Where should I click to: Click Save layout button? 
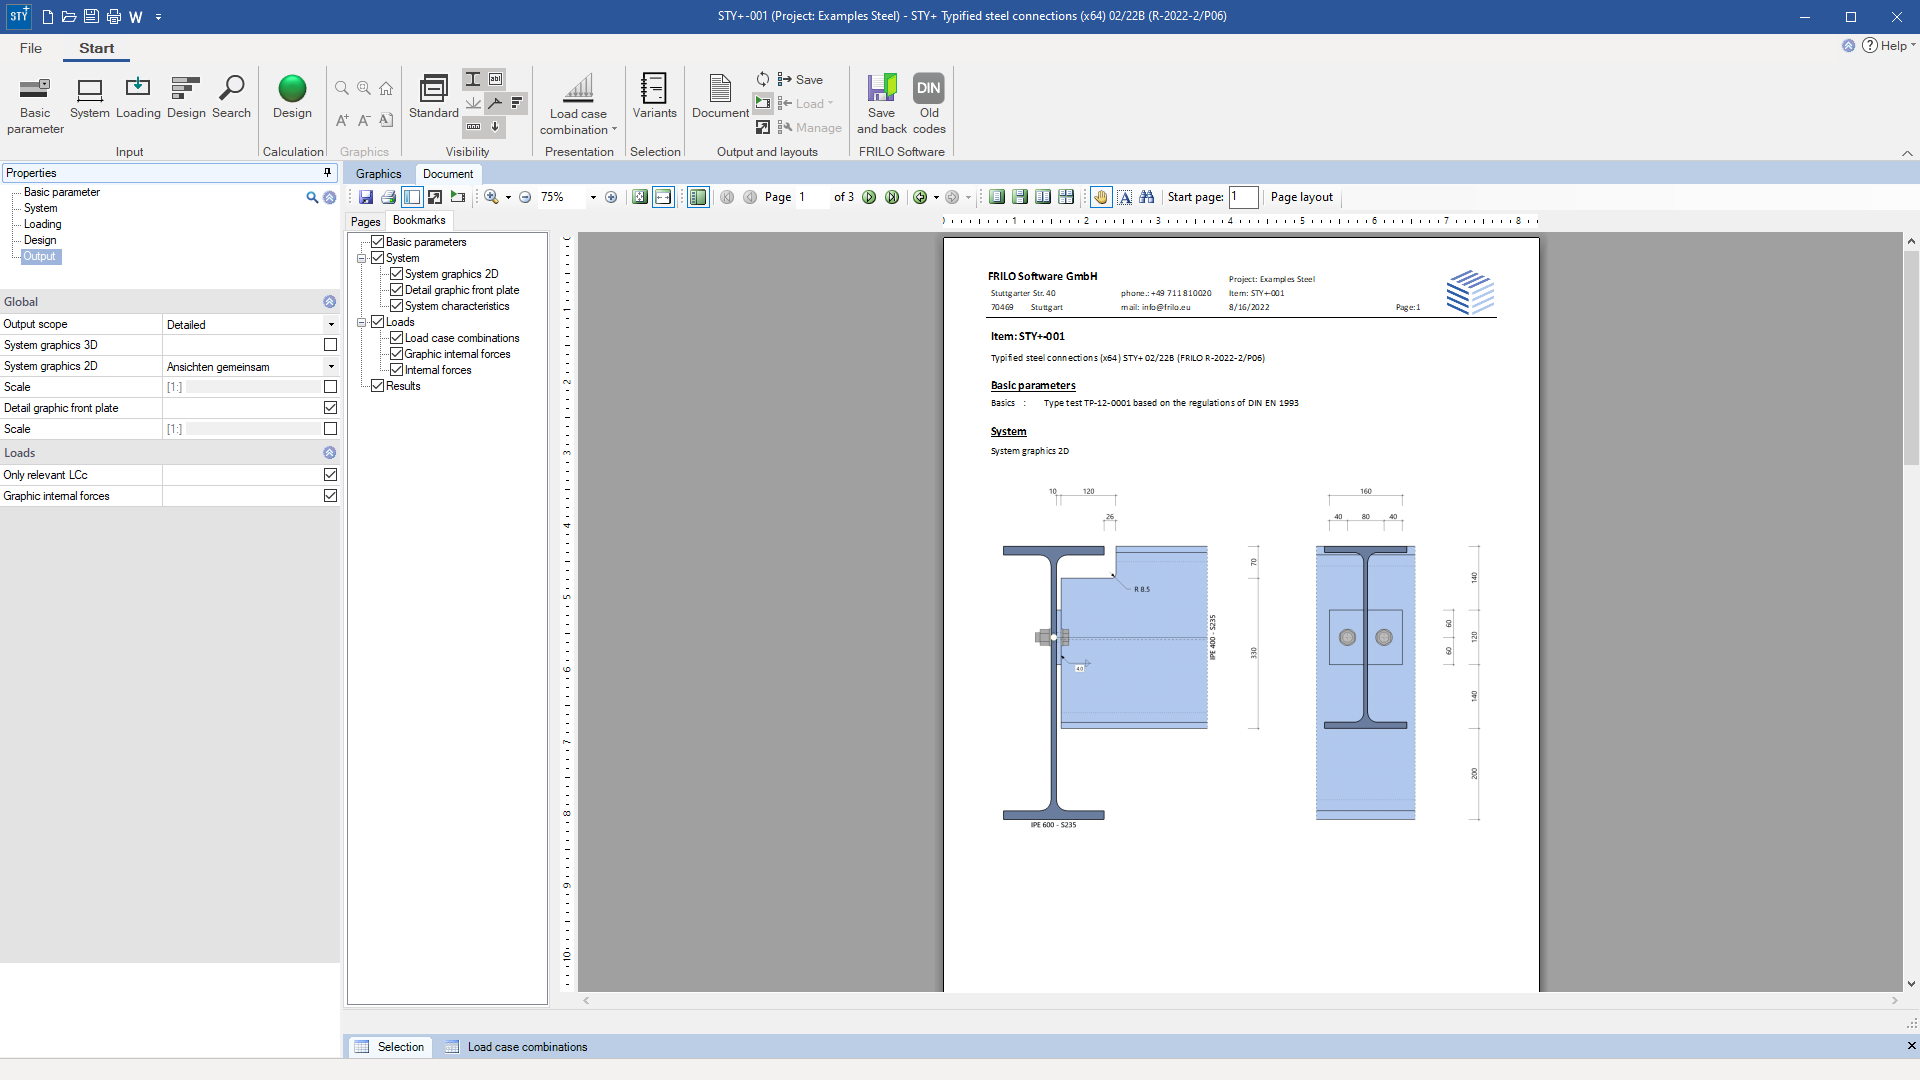tap(799, 80)
